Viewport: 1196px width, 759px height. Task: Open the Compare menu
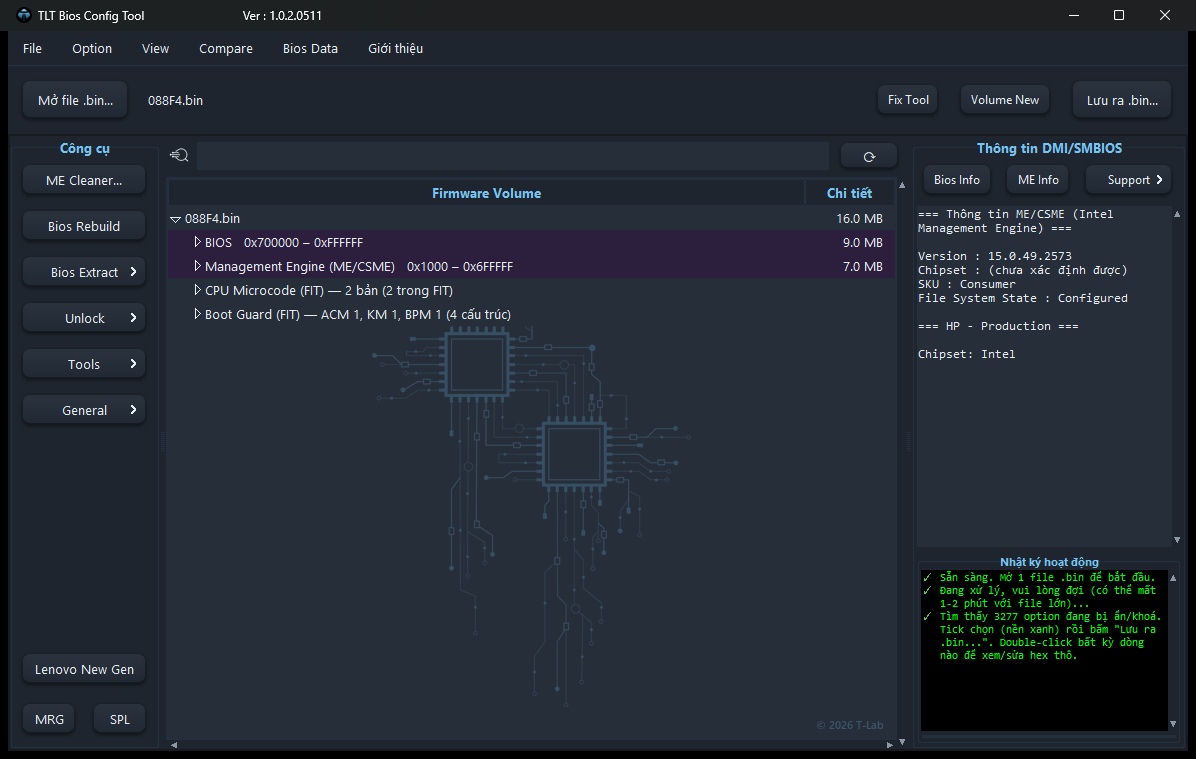coord(226,48)
